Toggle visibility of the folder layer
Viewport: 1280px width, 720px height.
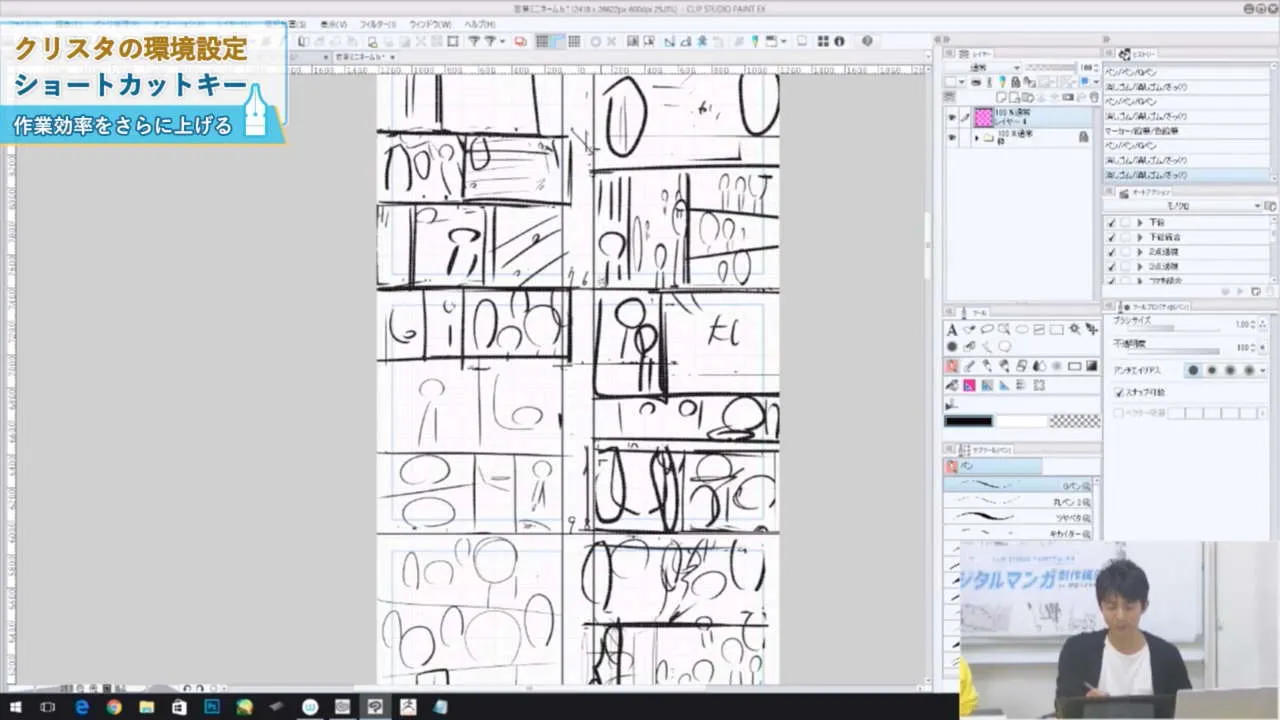pos(951,136)
